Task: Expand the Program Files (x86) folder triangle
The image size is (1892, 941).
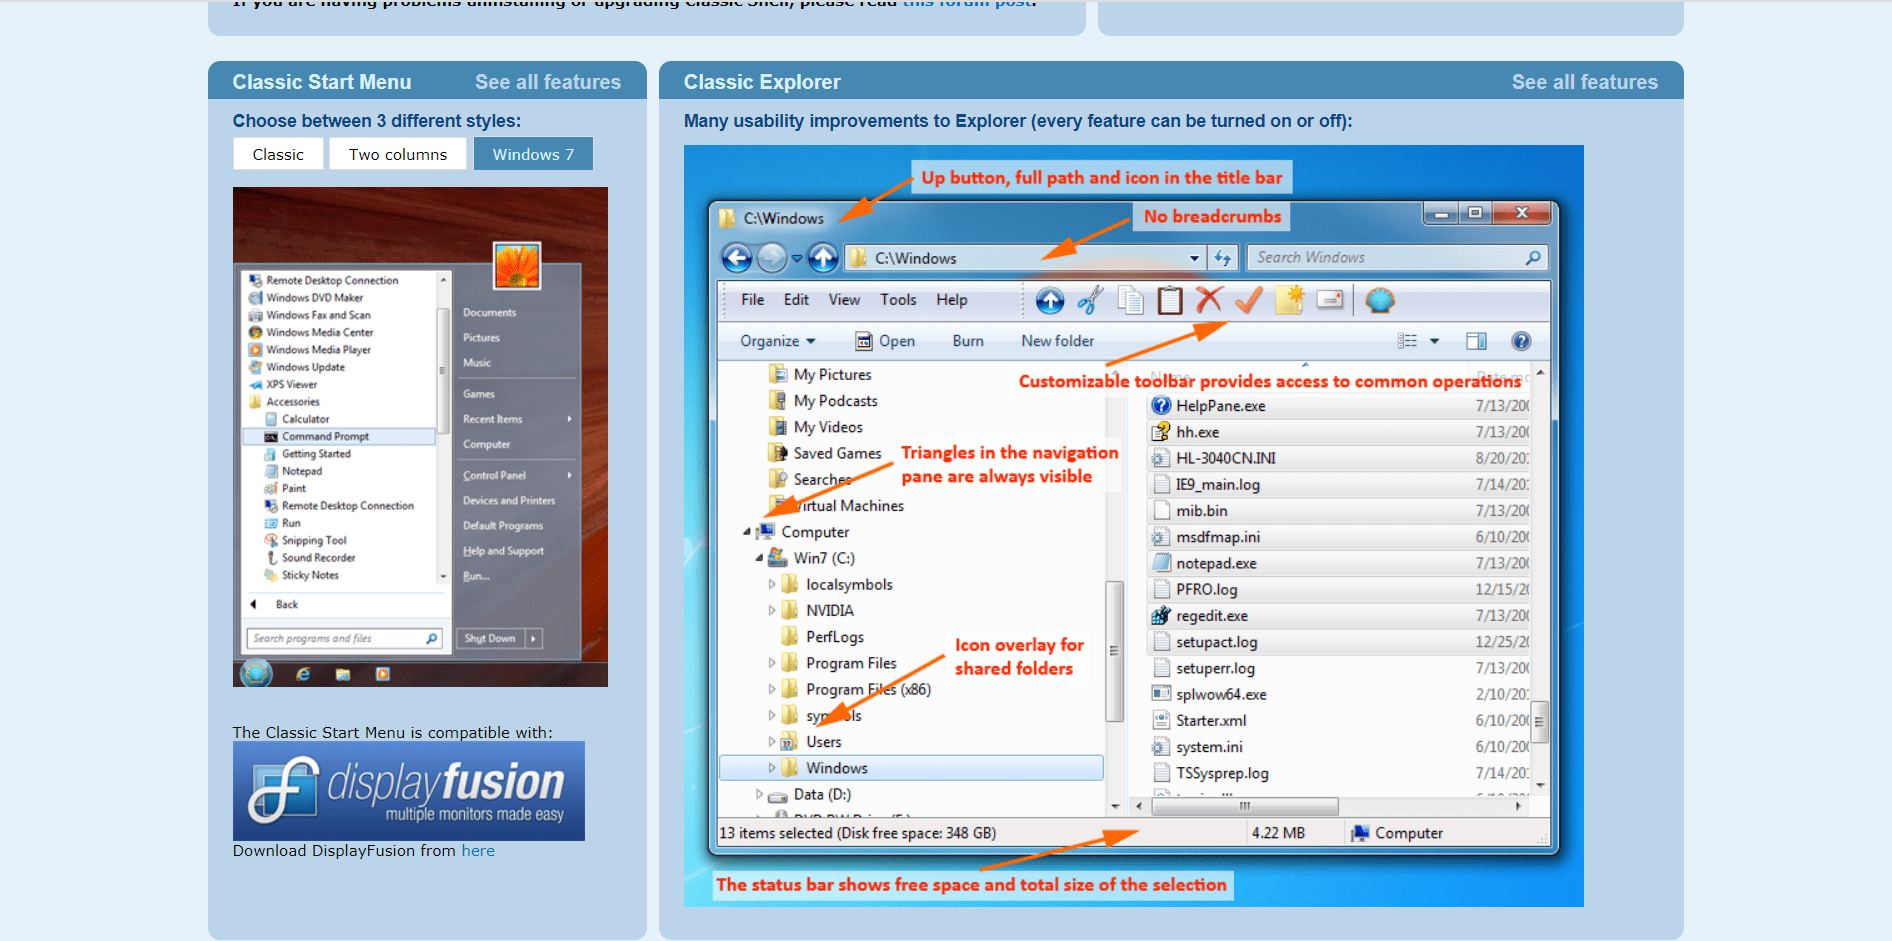Action: coord(771,689)
